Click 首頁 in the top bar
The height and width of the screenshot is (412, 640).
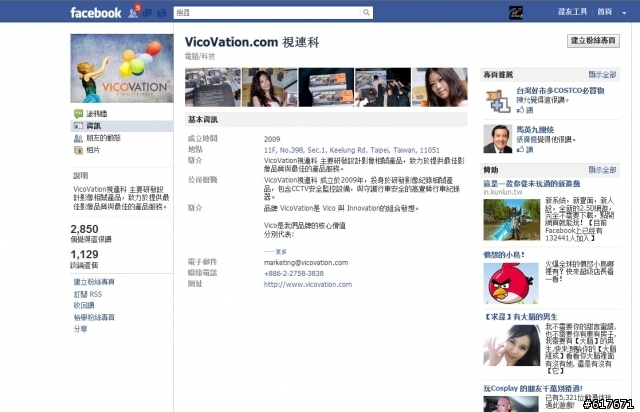click(604, 12)
